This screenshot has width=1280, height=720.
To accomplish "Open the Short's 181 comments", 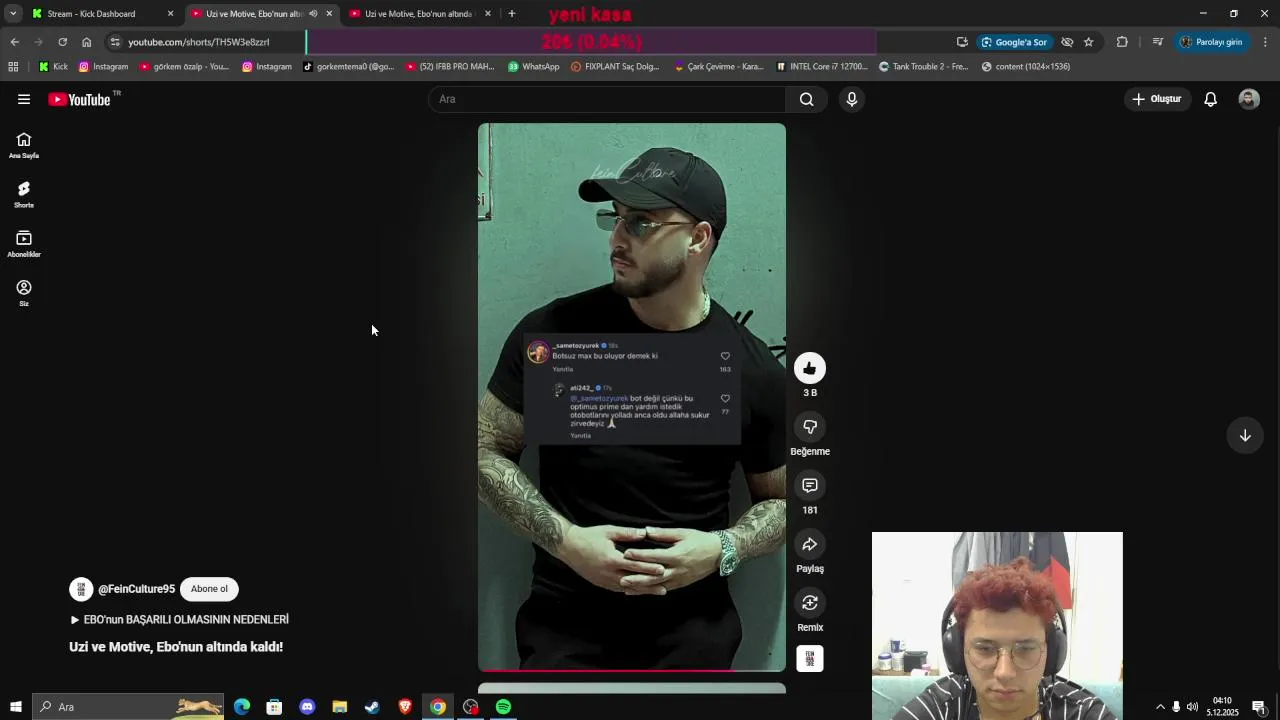I will click(810, 485).
